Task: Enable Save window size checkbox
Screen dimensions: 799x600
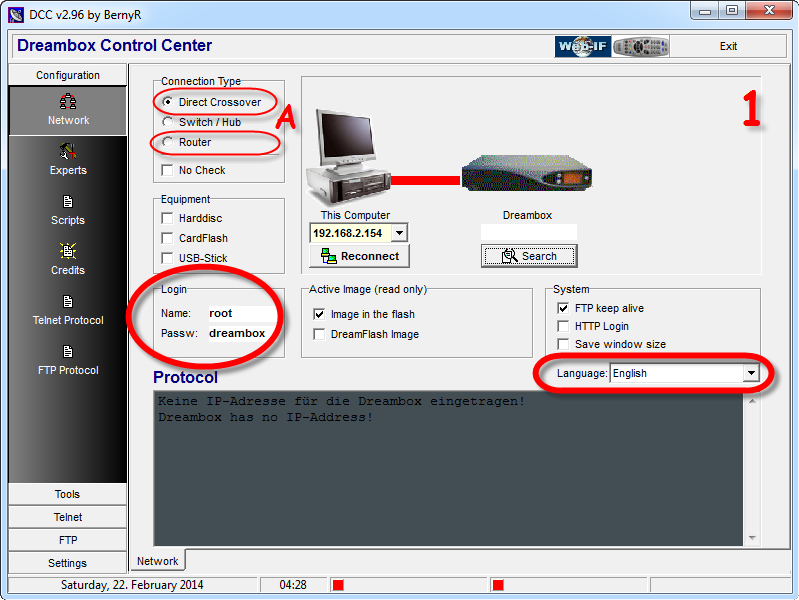Action: click(563, 344)
